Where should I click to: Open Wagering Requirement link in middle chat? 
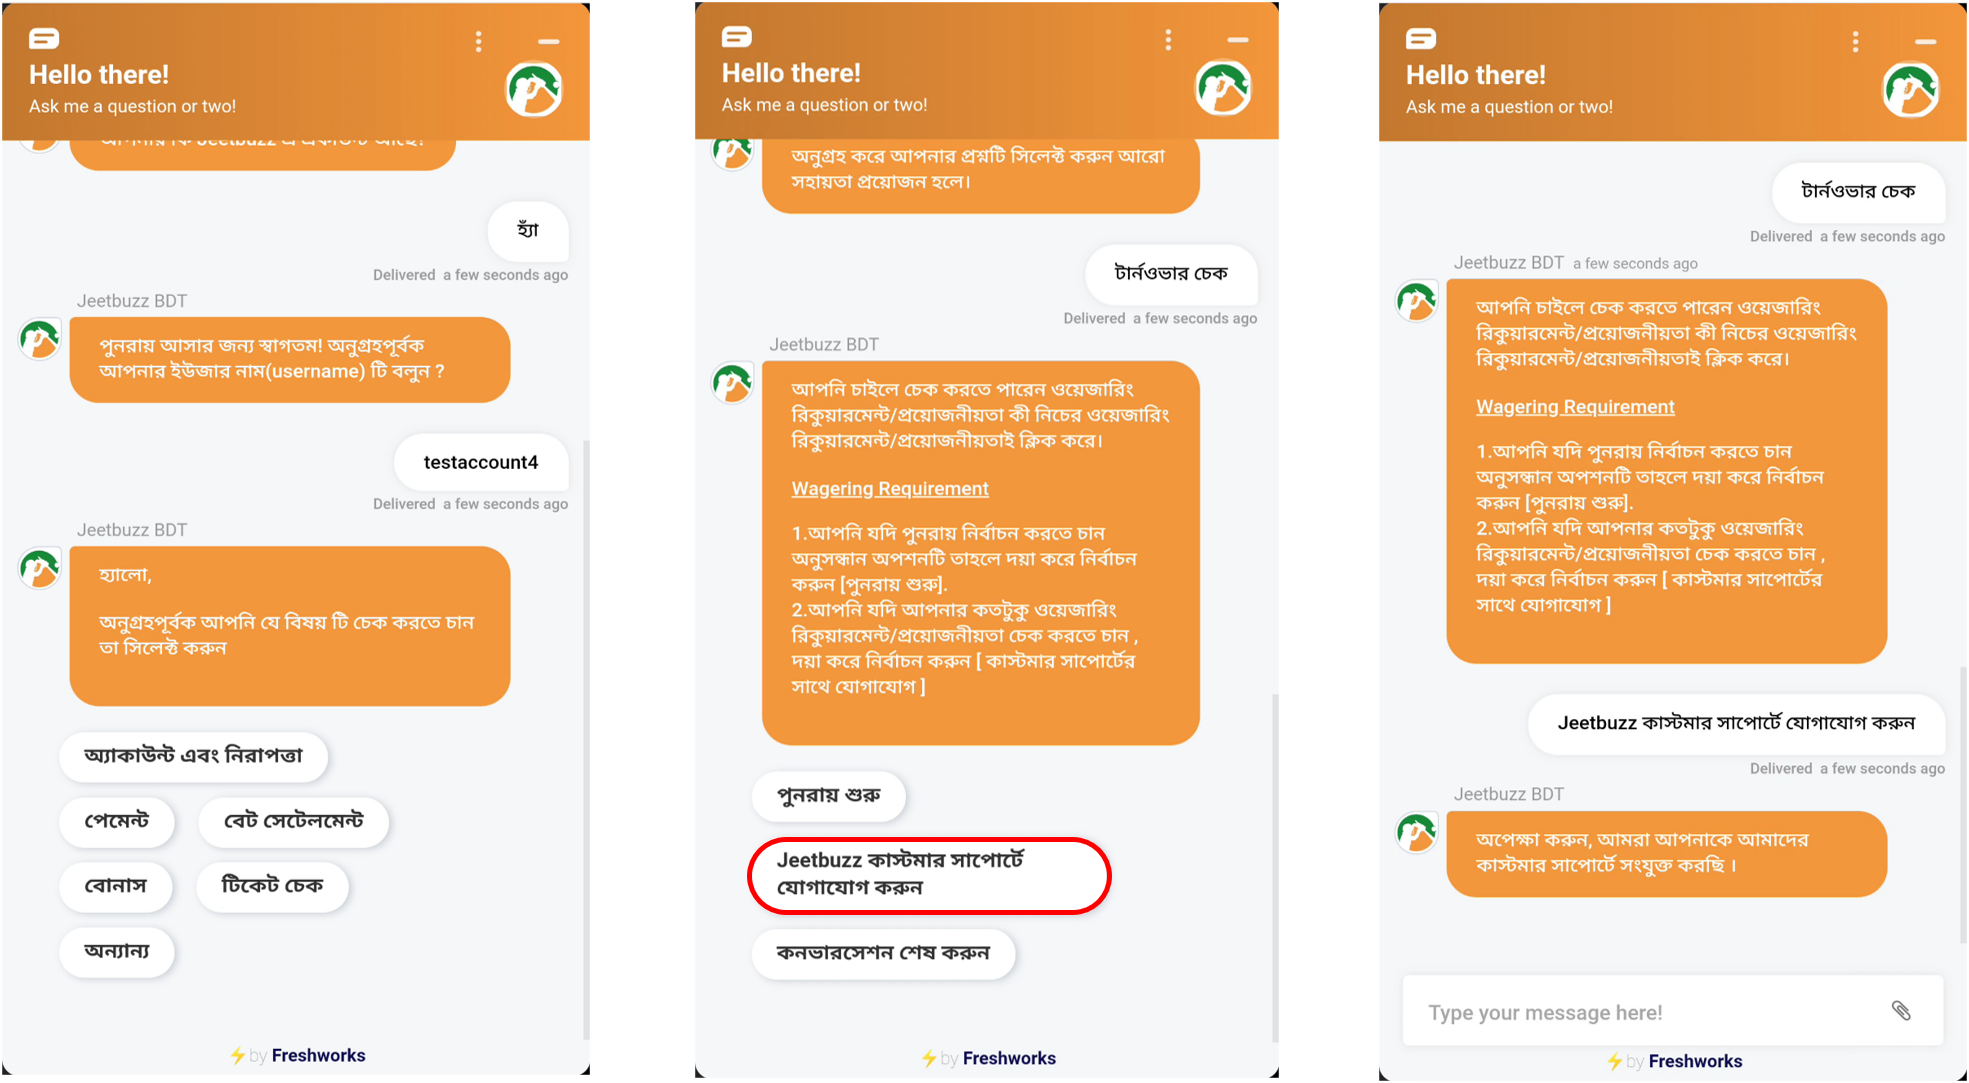(889, 489)
